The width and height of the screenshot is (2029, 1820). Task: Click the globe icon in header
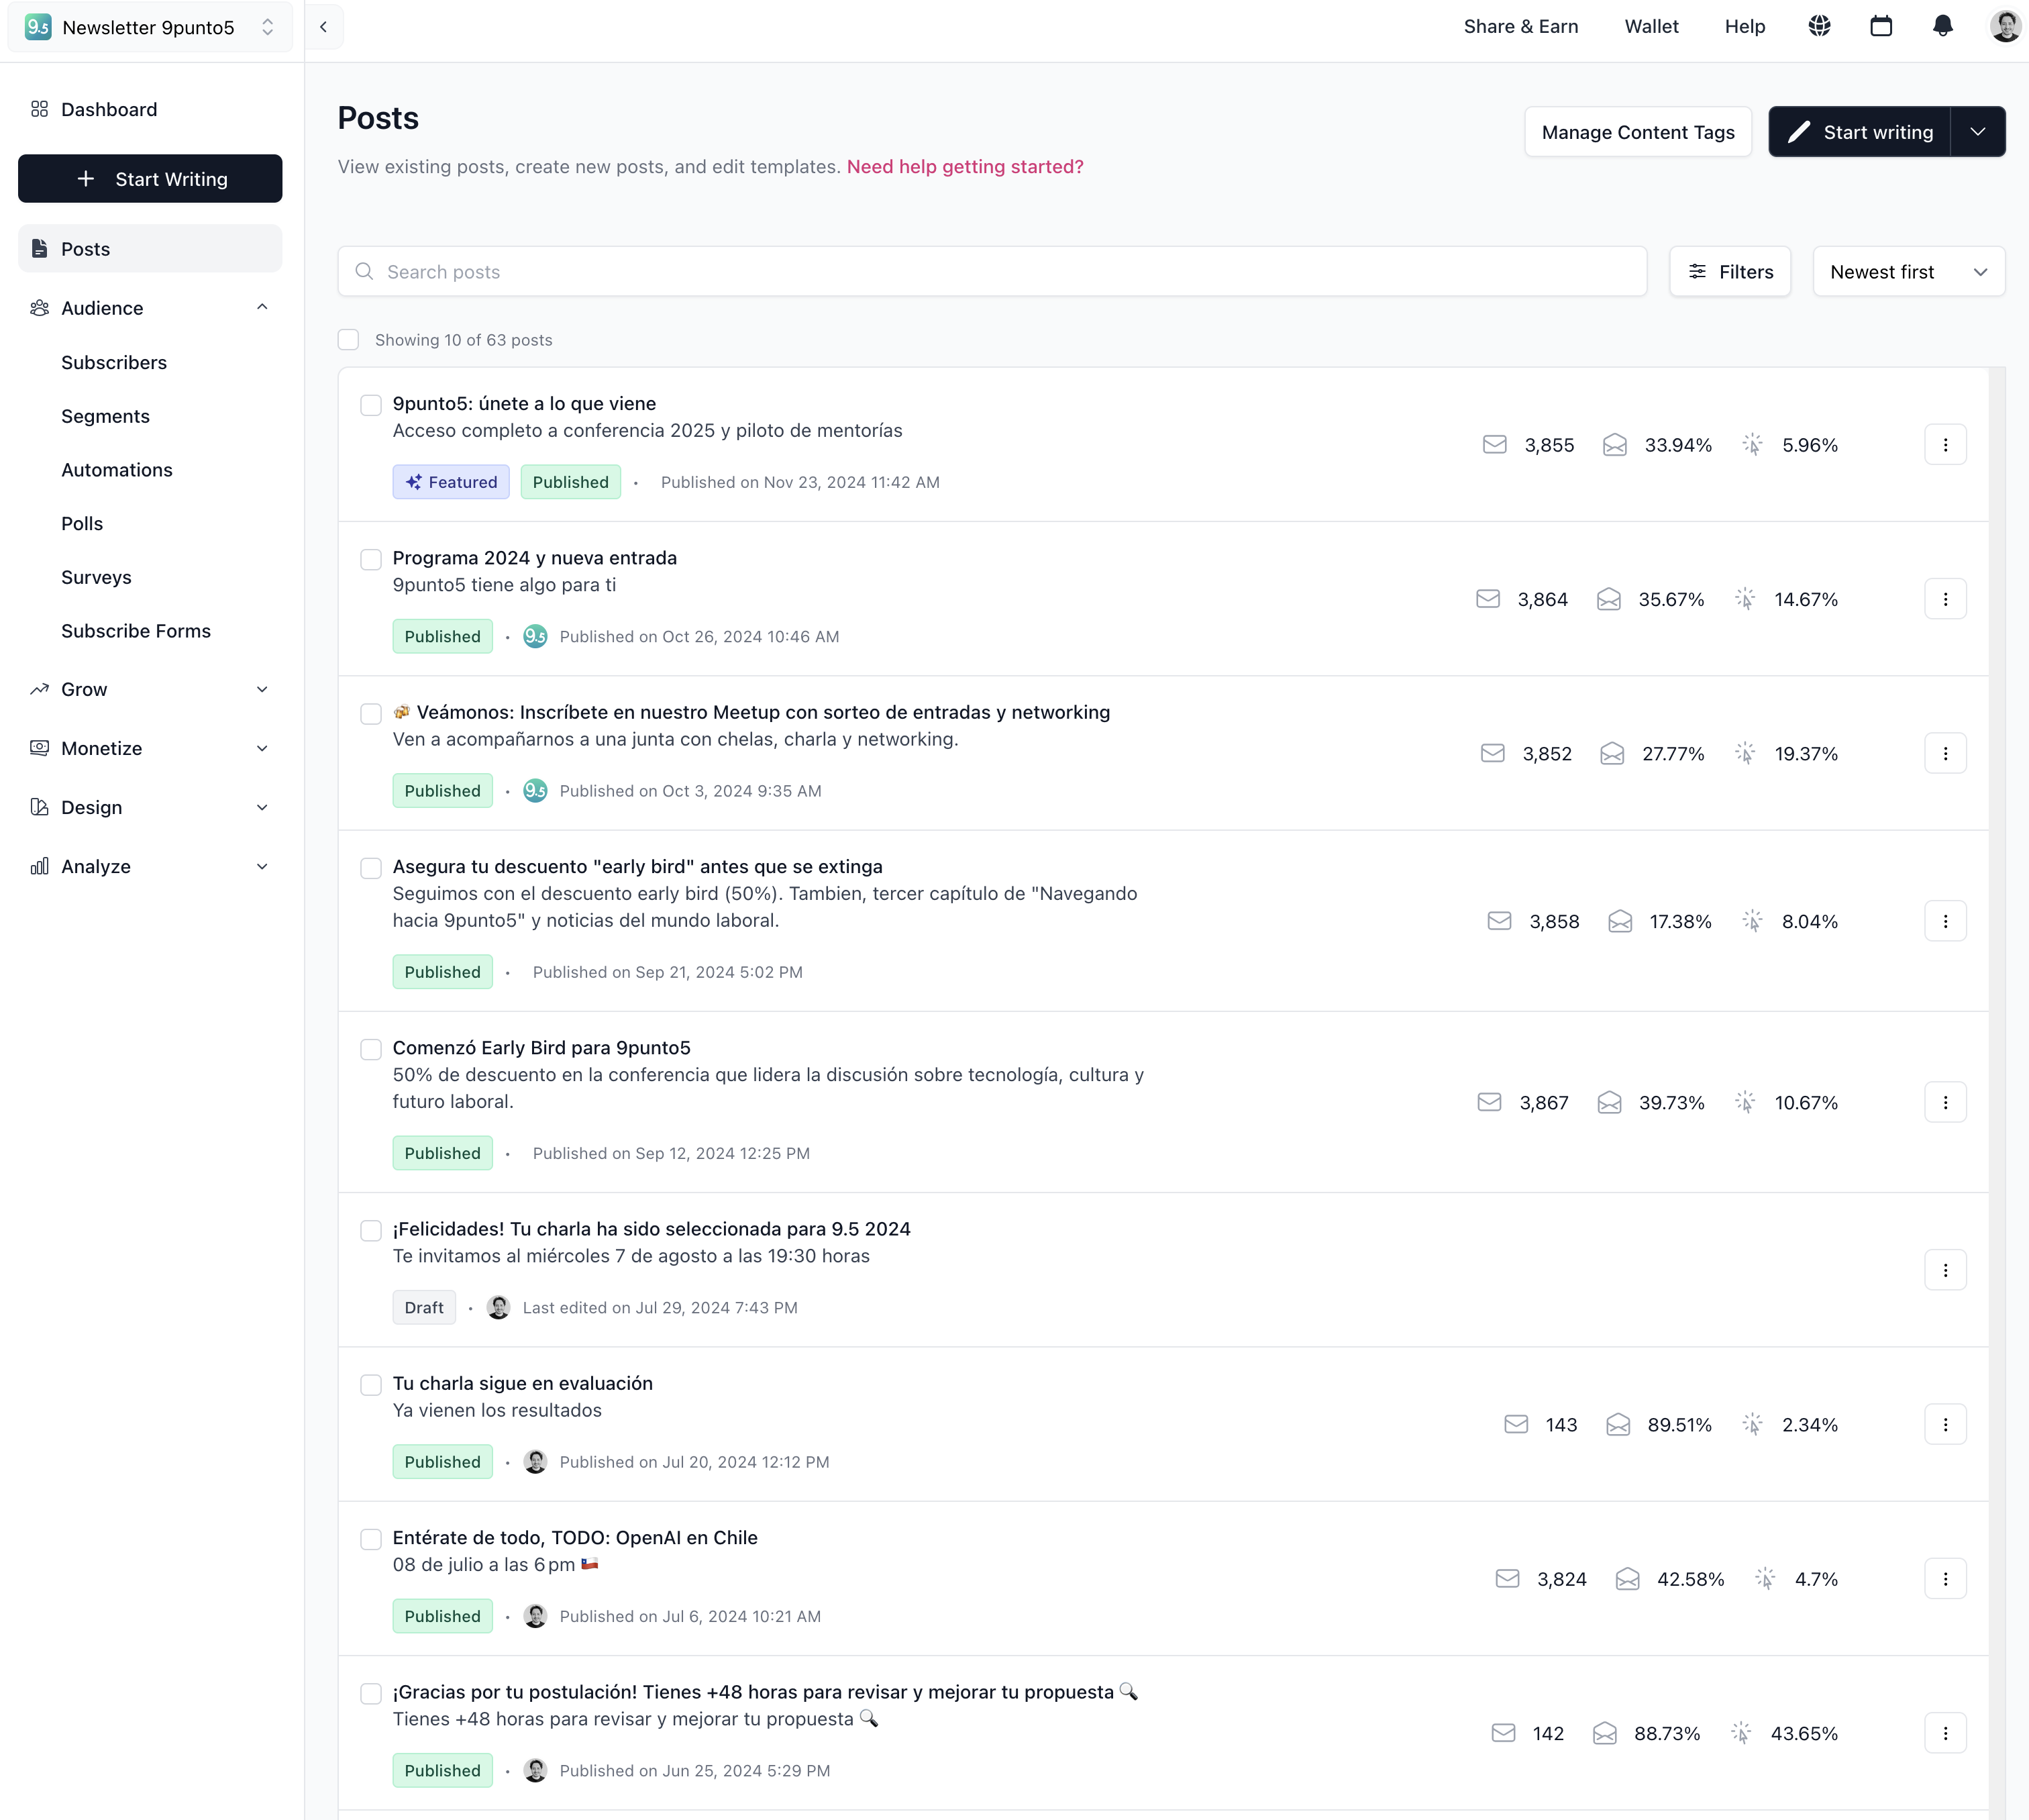(1819, 27)
